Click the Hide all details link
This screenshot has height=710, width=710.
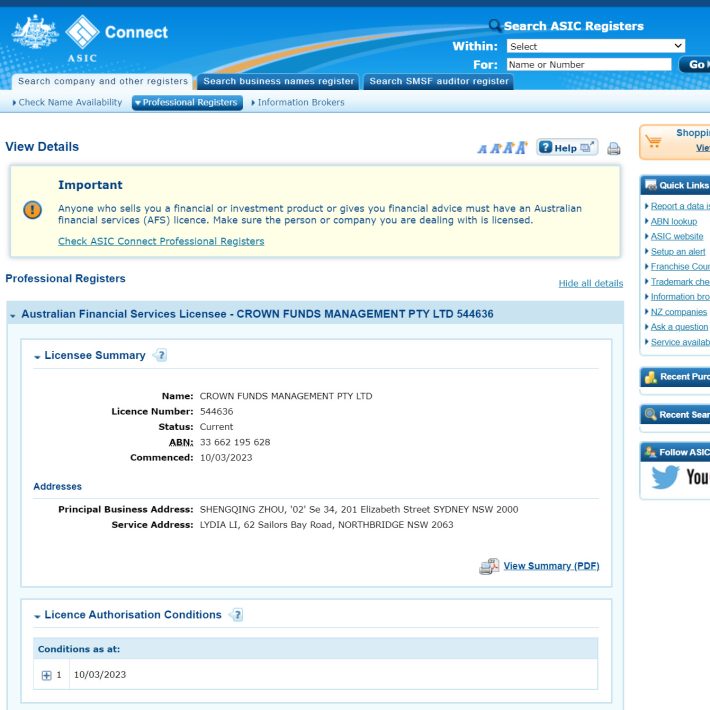[x=590, y=284]
